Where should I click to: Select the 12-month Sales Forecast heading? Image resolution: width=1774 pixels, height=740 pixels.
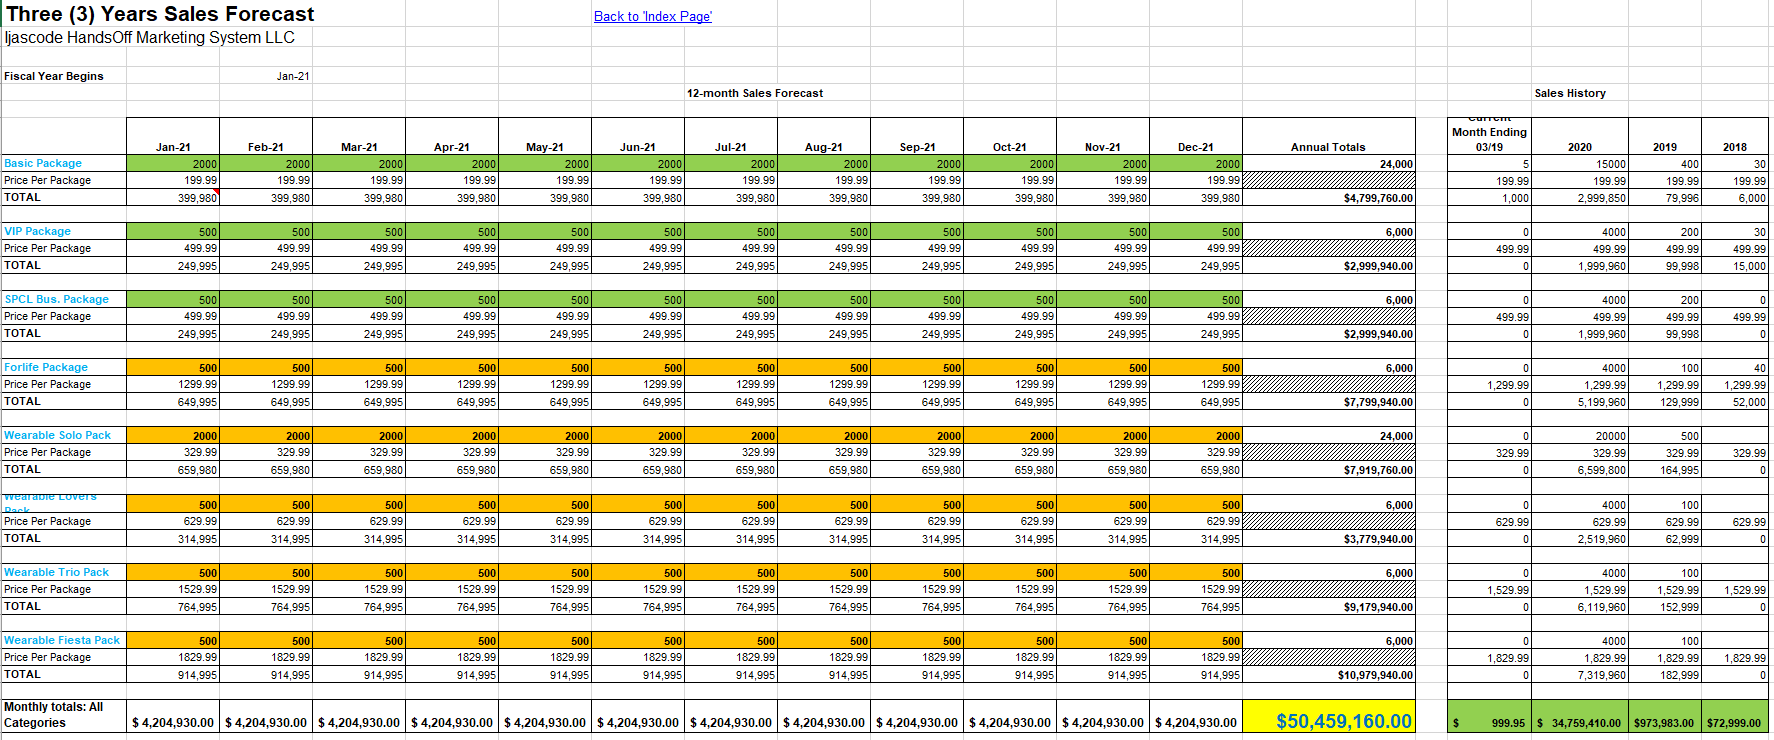754,93
